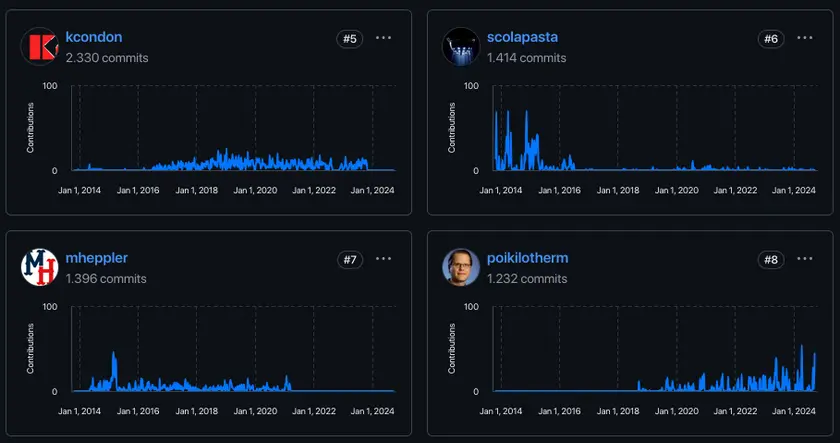Click scolapasta's dark avatar image
The image size is (840, 443).
(461, 47)
